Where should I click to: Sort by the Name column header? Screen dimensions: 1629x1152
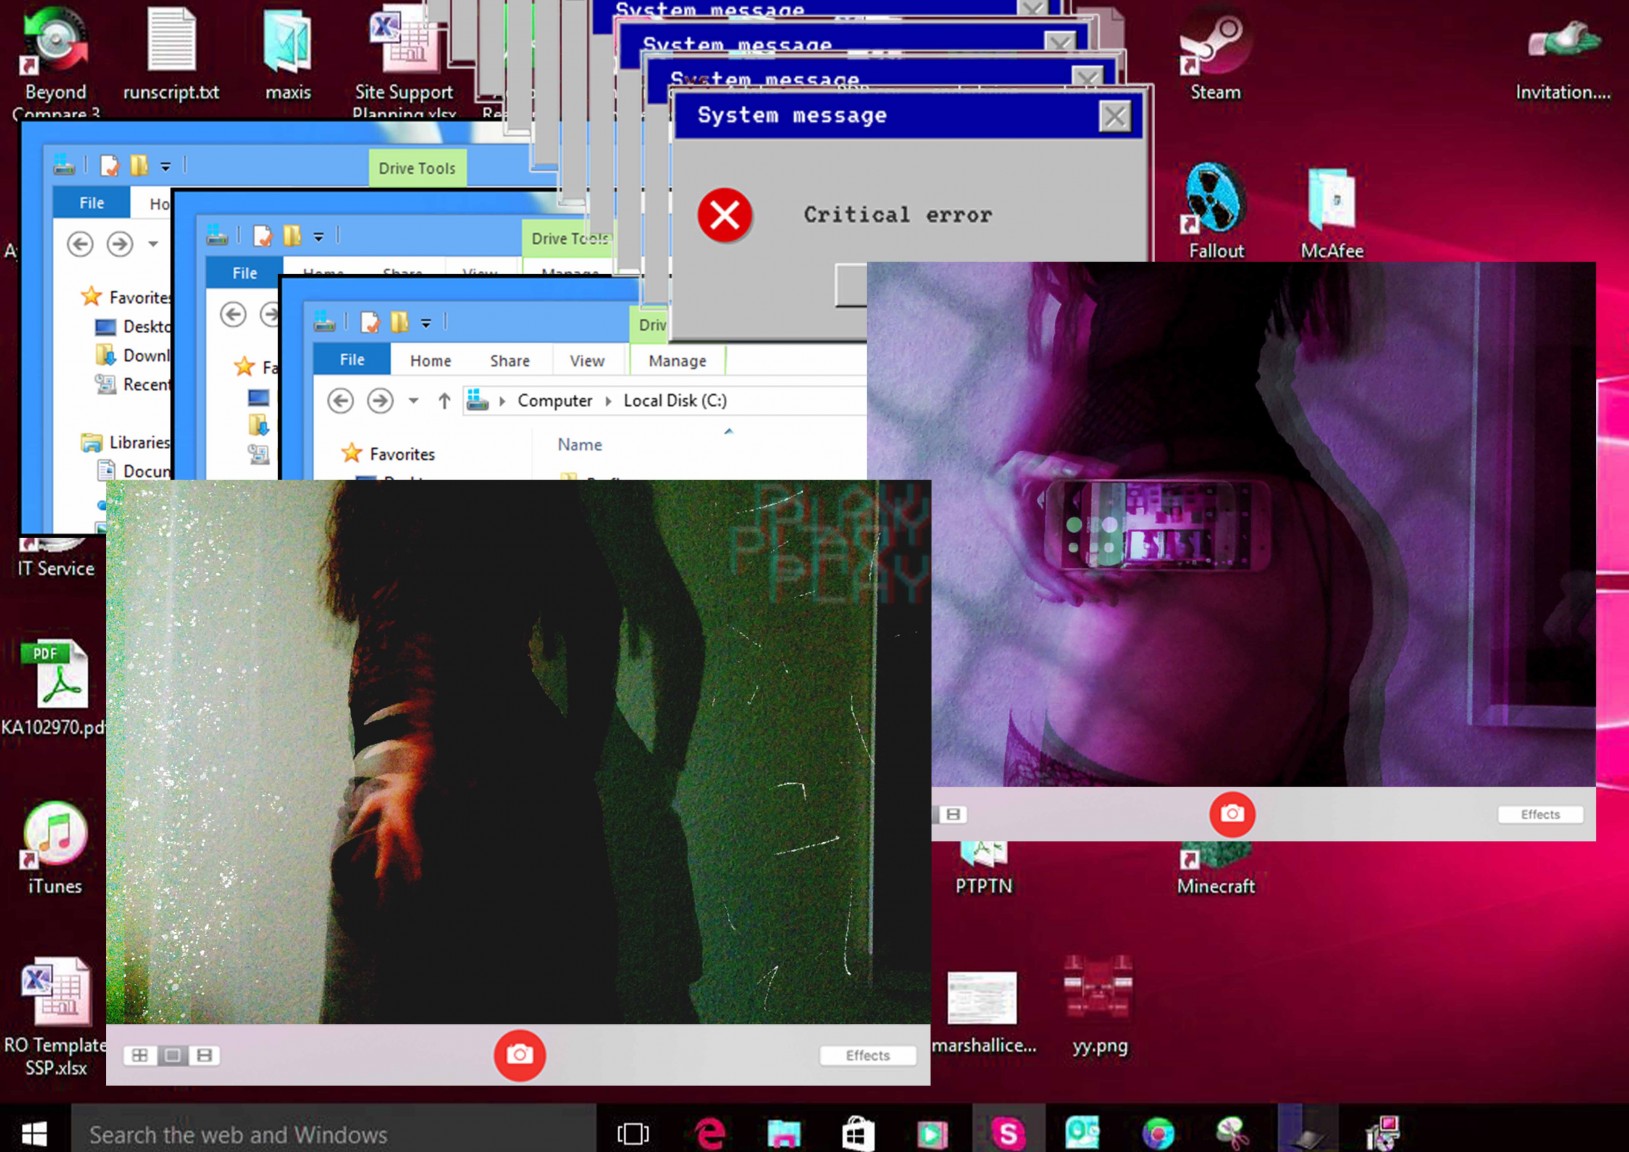[x=580, y=445]
